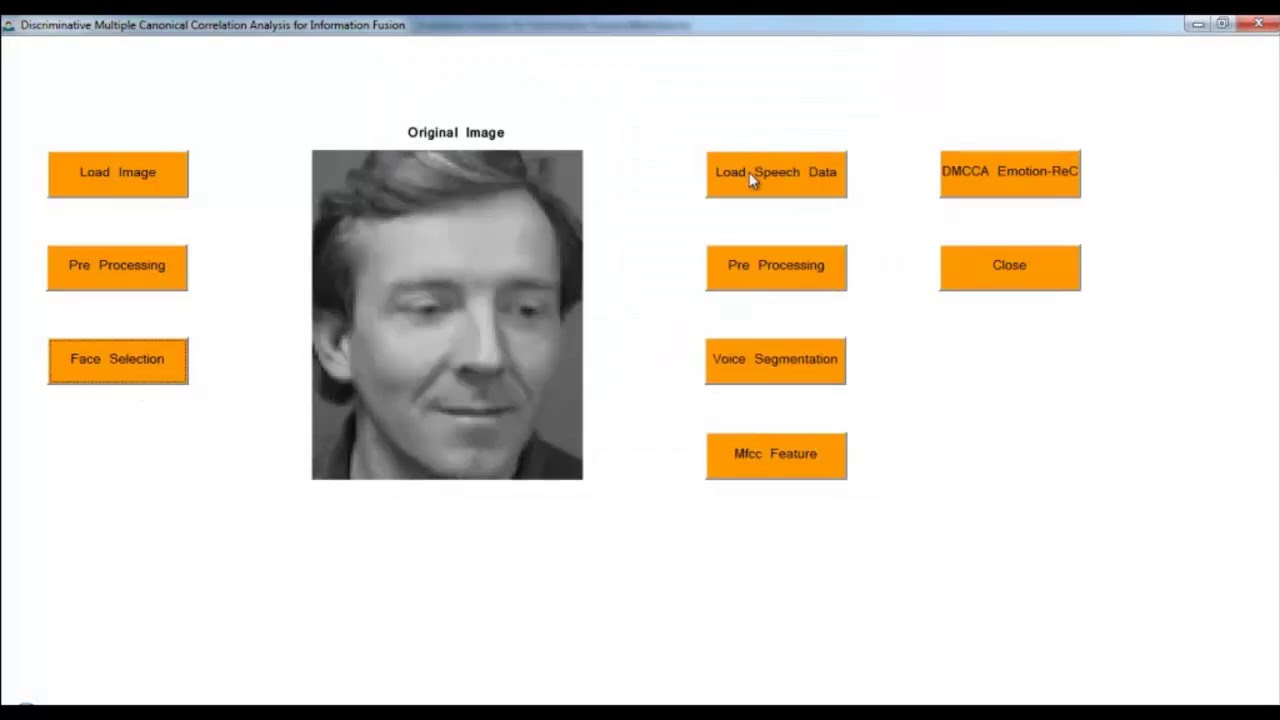This screenshot has height=720, width=1280.
Task: Minimize the application window
Action: 1198,24
